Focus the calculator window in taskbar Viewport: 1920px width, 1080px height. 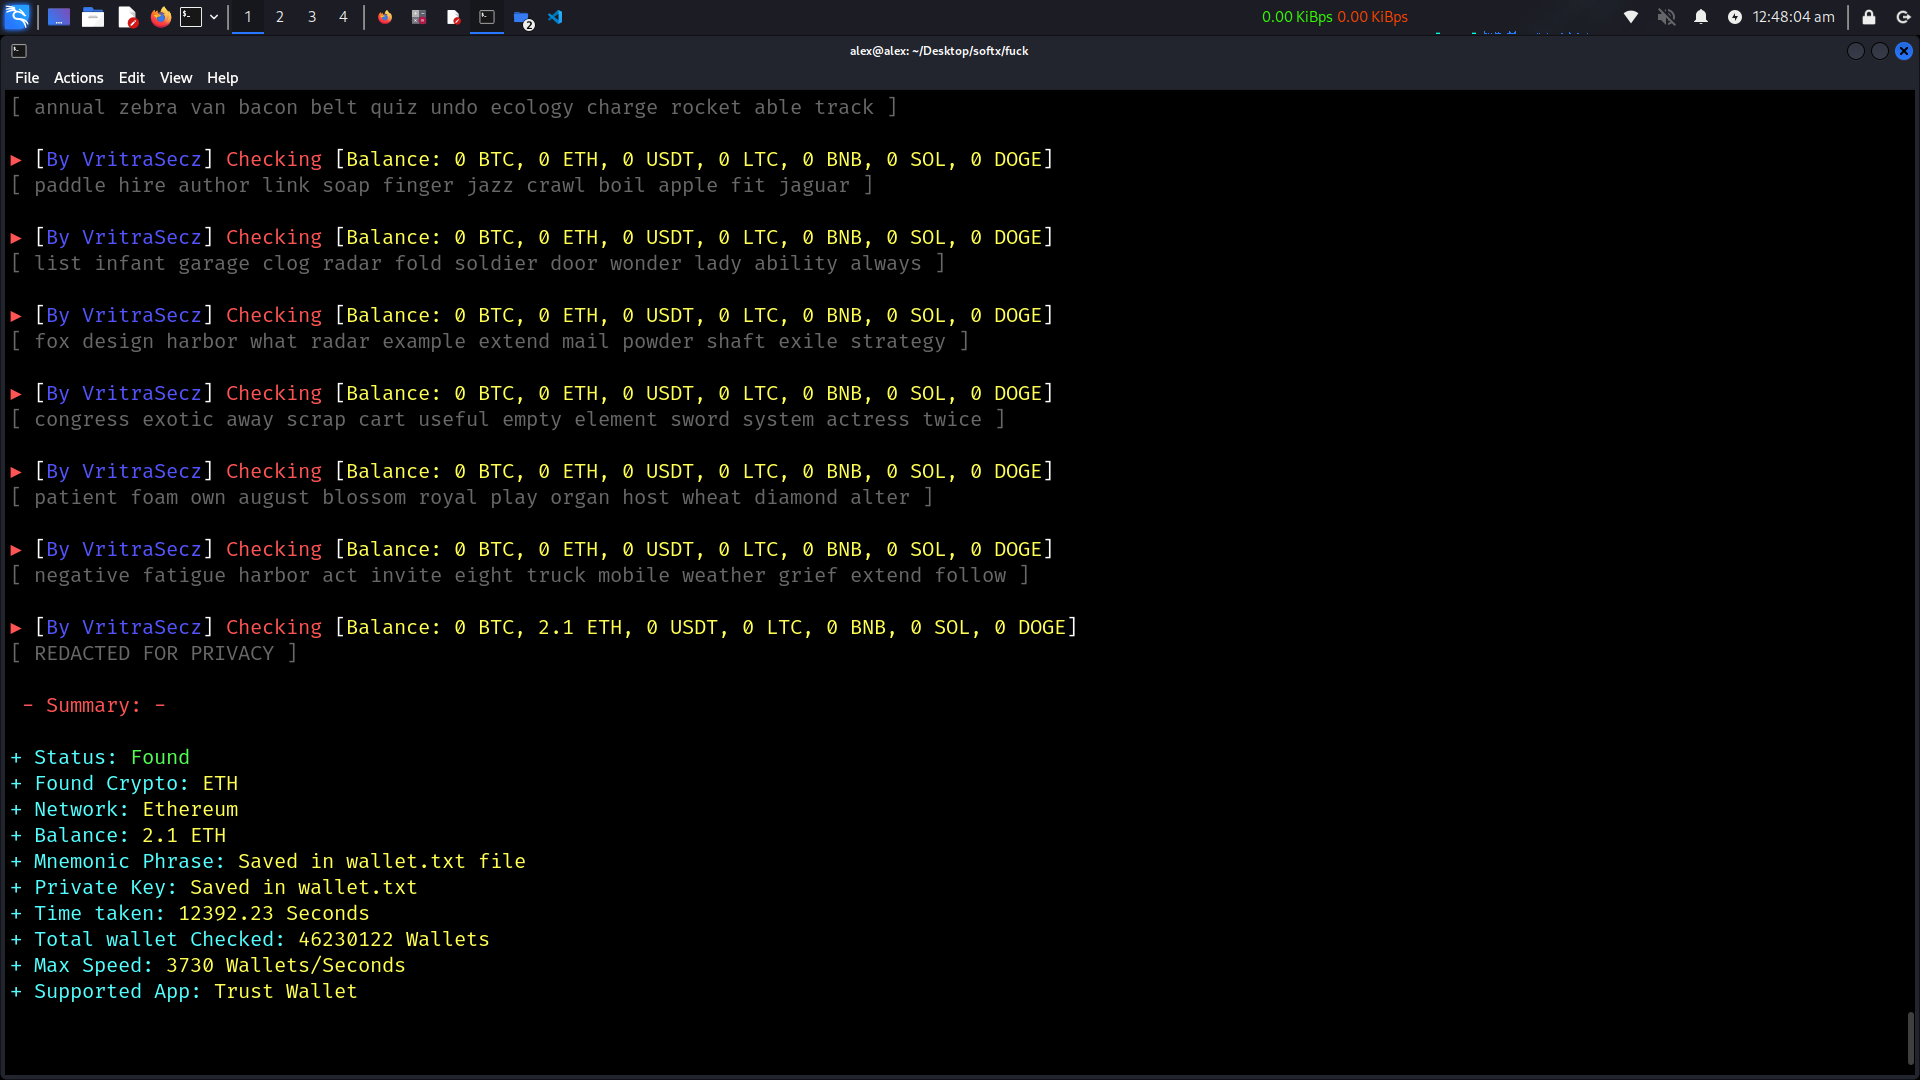[419, 17]
